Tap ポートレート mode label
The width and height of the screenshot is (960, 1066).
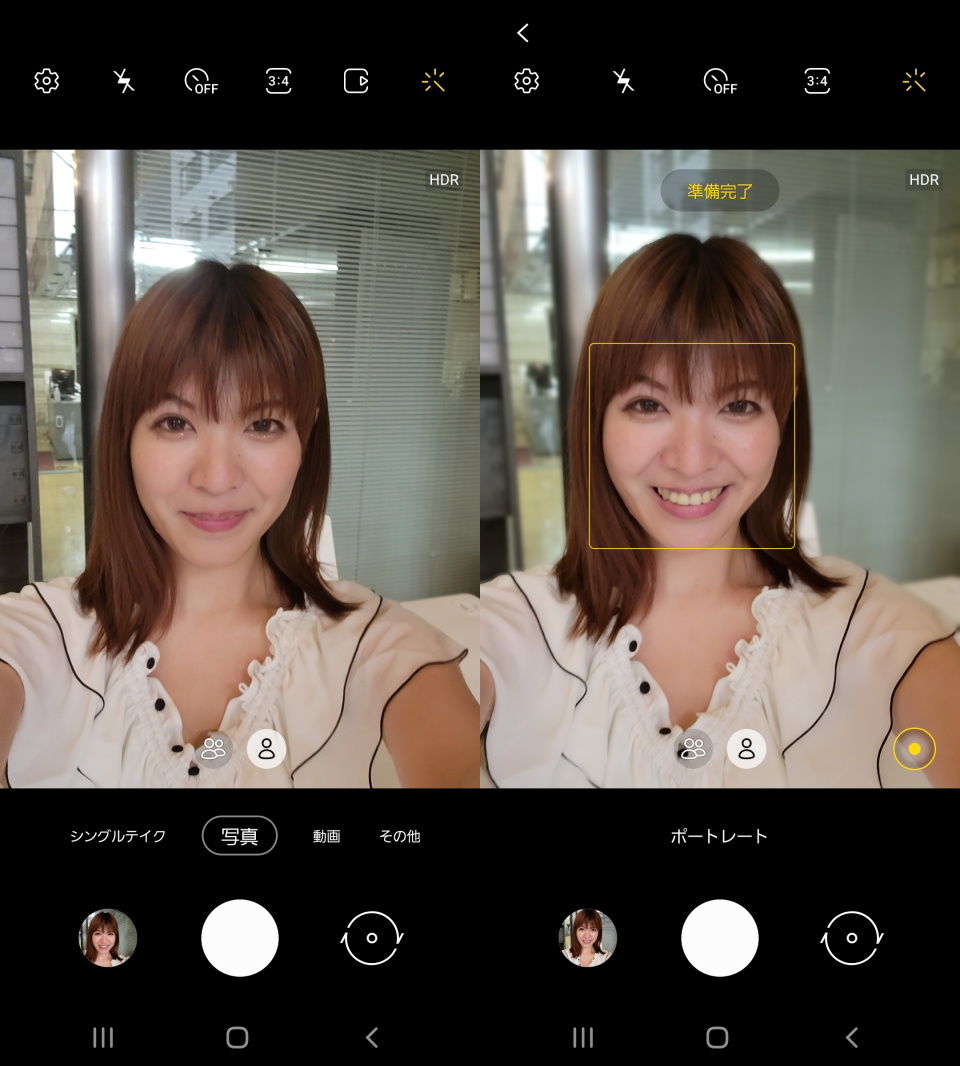(x=719, y=836)
